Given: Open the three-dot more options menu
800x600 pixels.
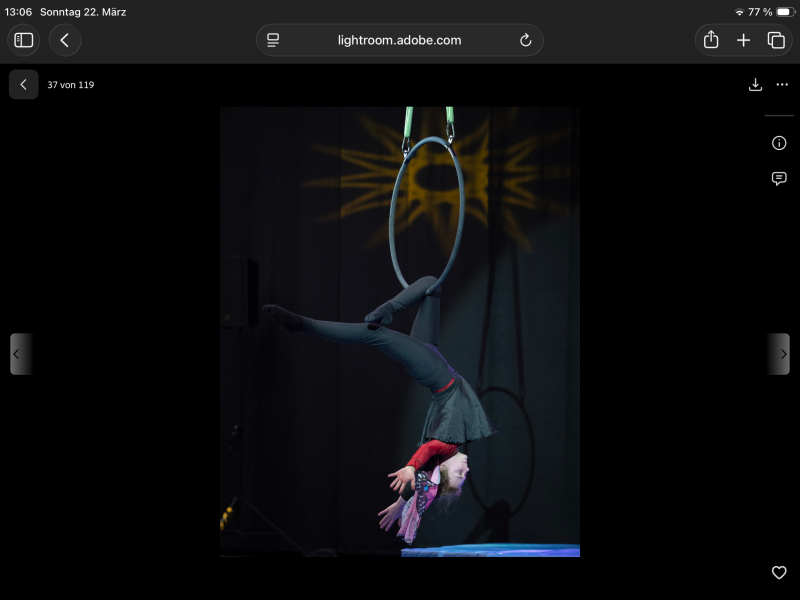Looking at the screenshot, I should (782, 85).
